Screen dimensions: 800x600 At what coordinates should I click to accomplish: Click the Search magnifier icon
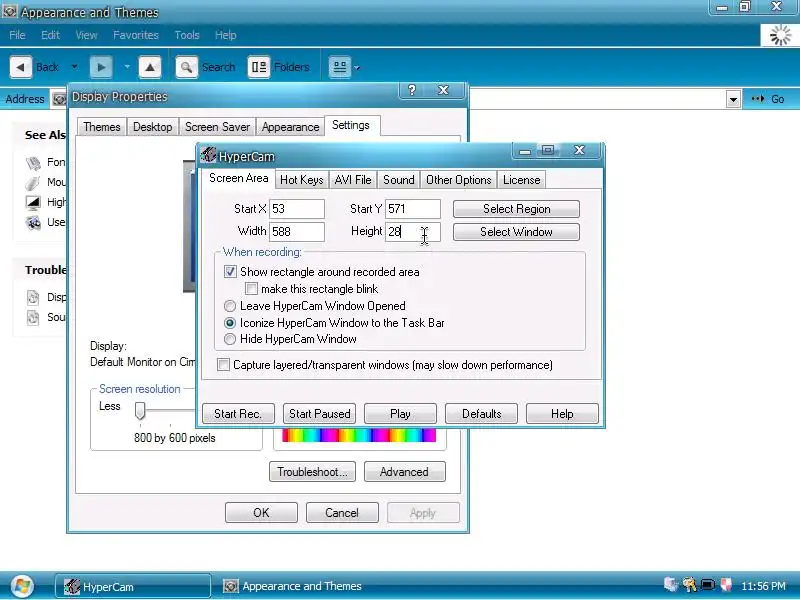(x=187, y=67)
